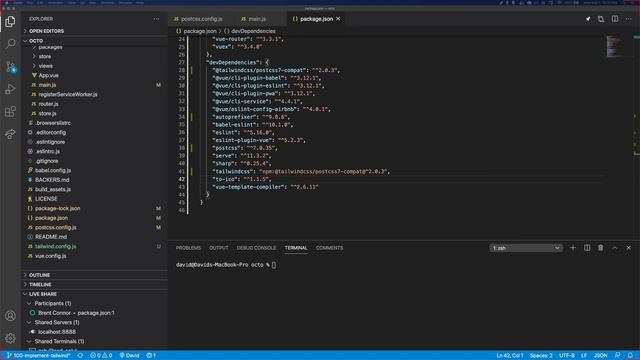Open README.md in explorer

pos(51,237)
